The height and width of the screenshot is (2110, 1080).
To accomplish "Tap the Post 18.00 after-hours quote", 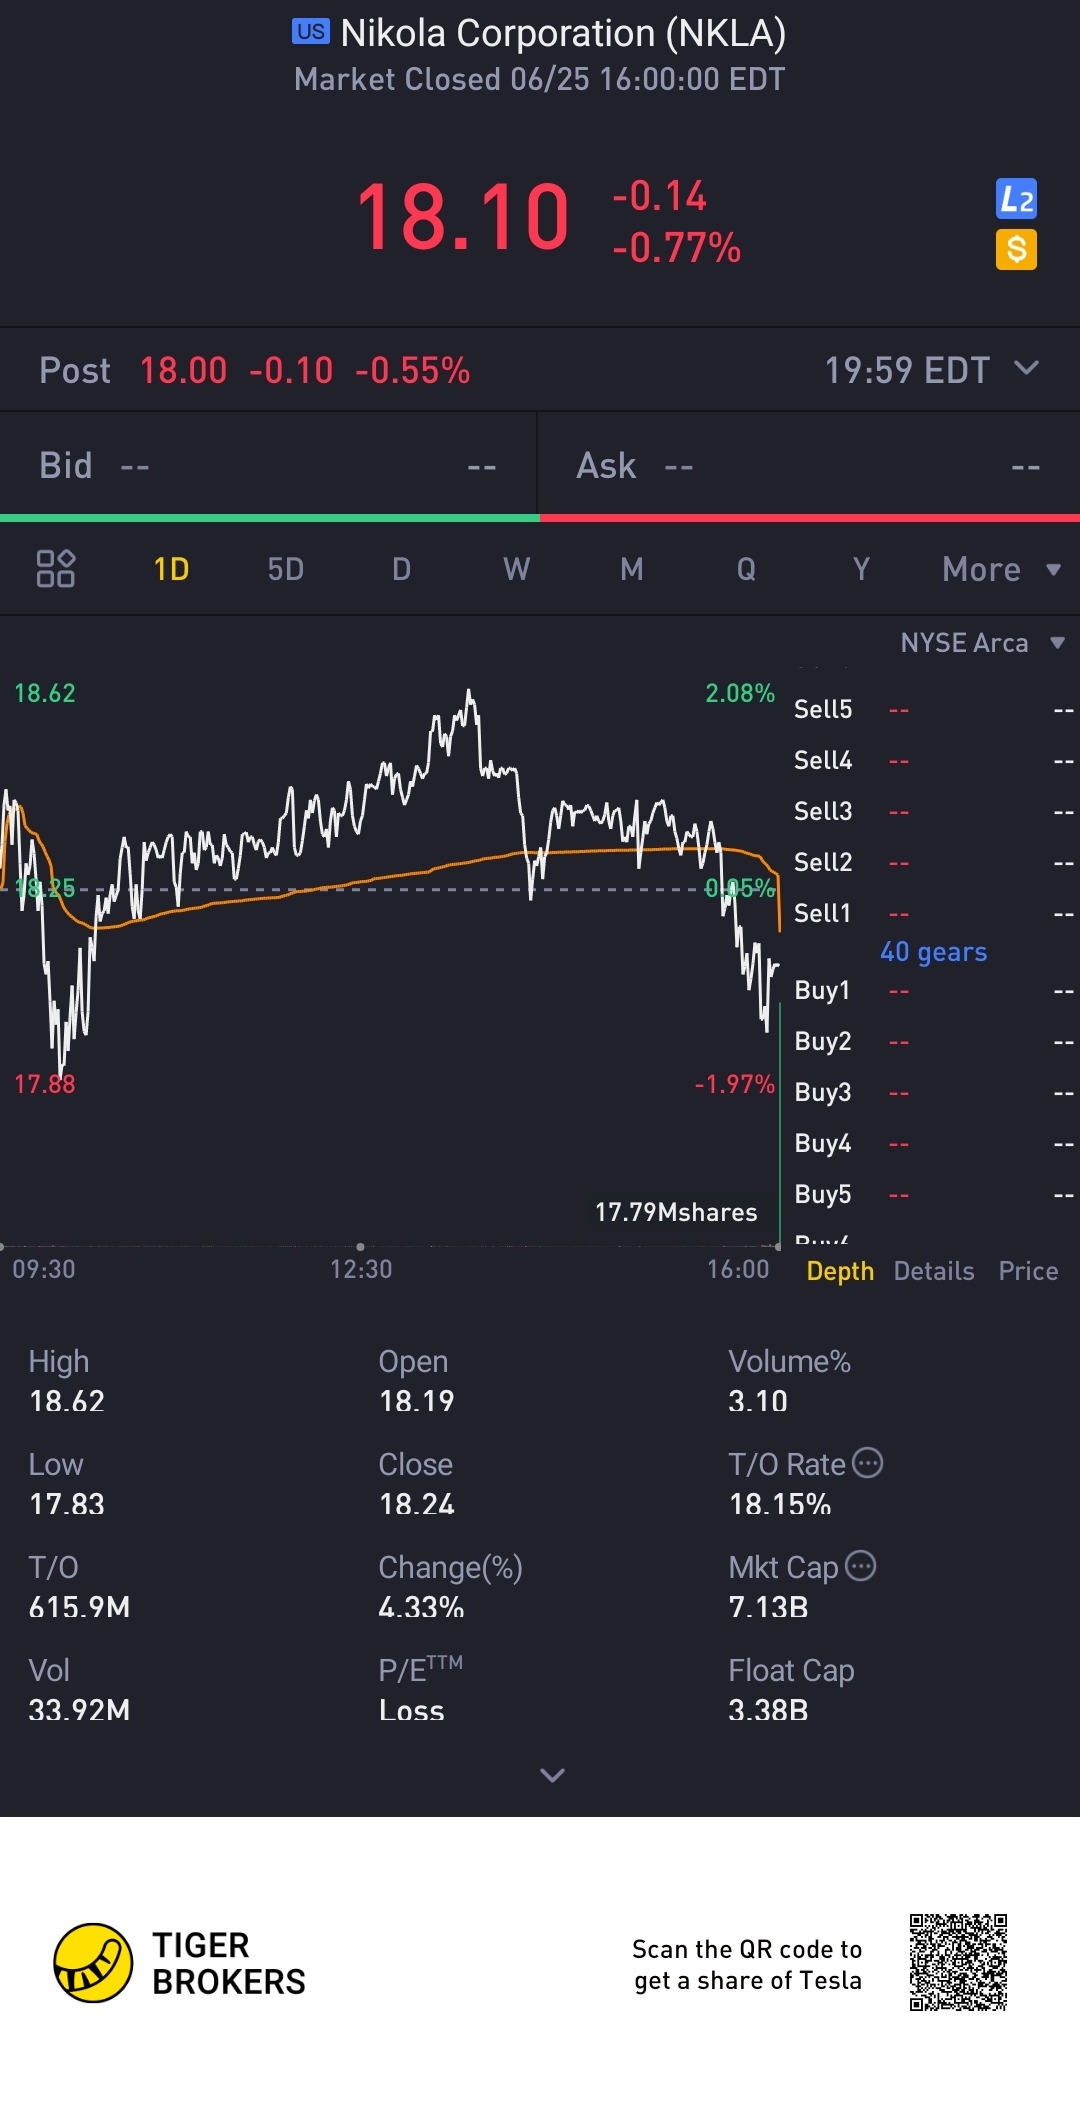I will point(254,370).
